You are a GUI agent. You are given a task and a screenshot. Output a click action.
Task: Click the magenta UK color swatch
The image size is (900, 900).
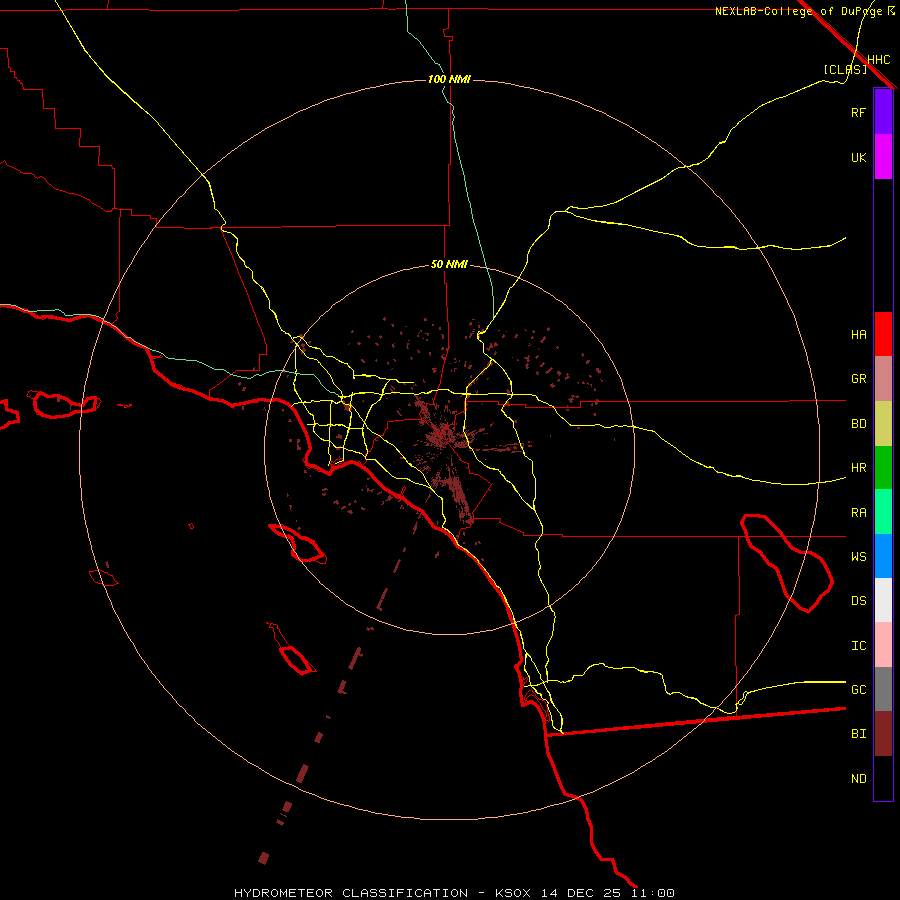(x=883, y=157)
